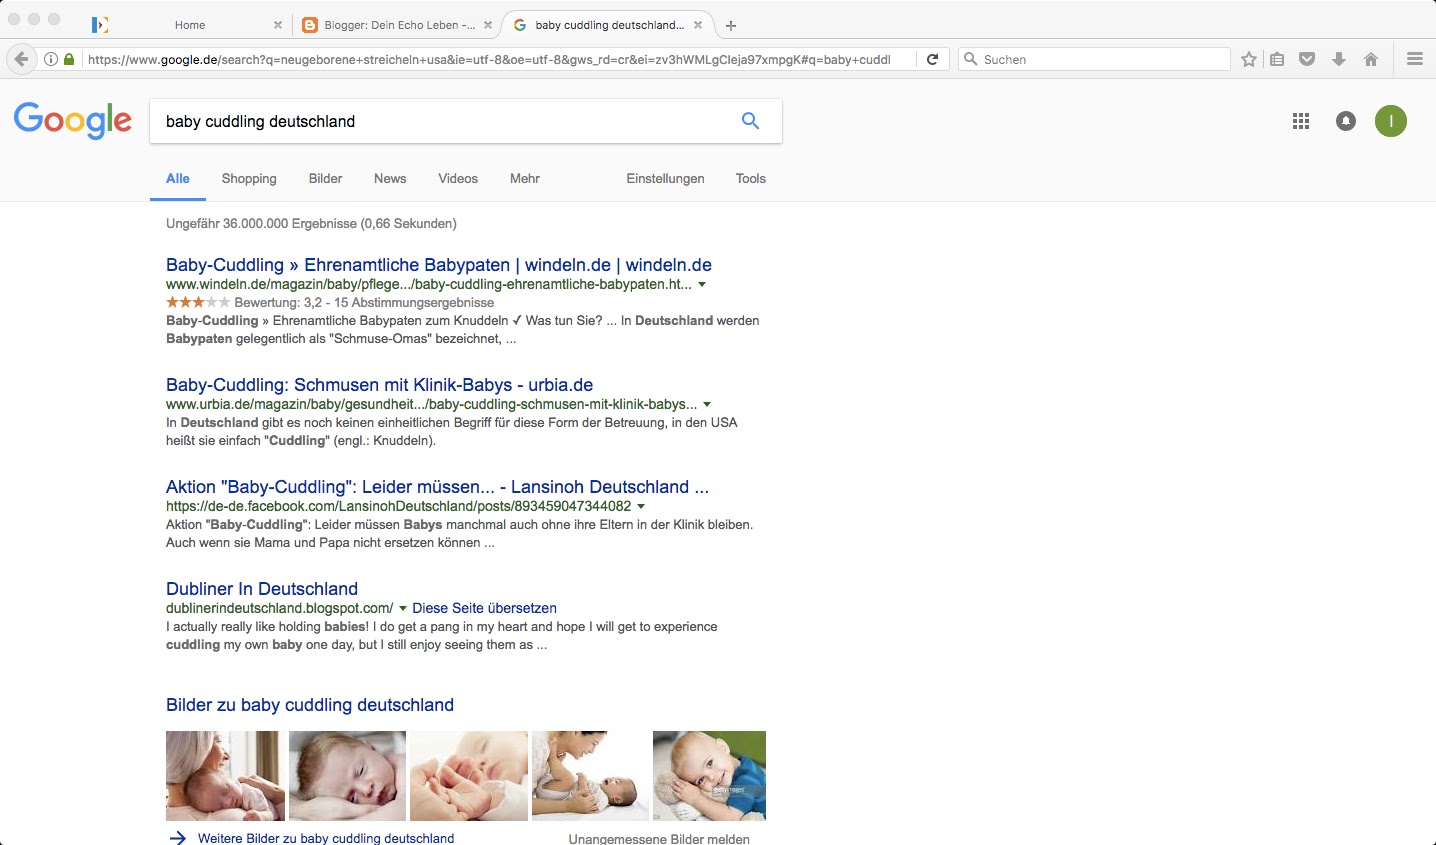Viewport: 1436px width, 845px height.
Task: Close the Home tab
Action: [278, 25]
